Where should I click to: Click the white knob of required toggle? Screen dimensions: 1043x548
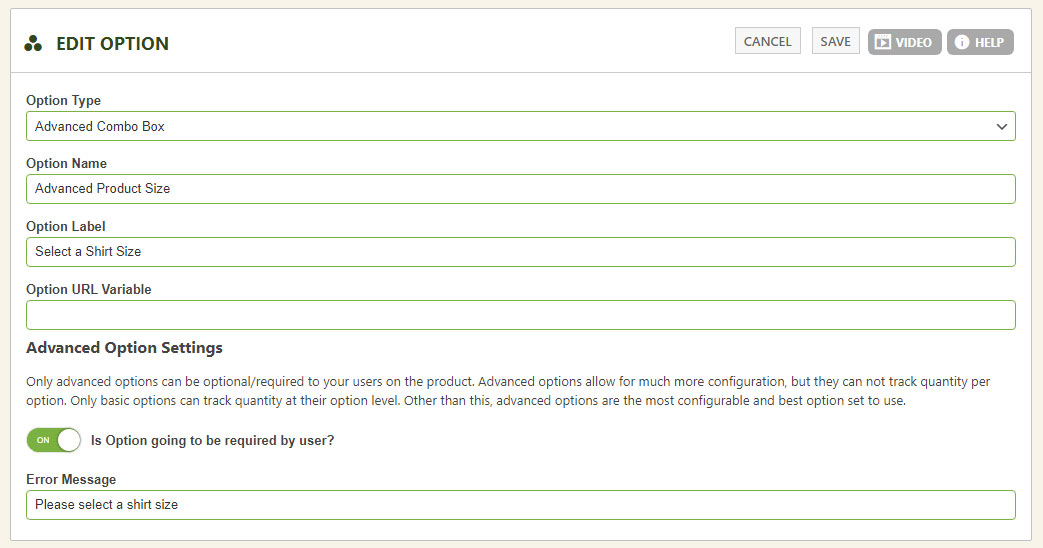click(x=69, y=440)
